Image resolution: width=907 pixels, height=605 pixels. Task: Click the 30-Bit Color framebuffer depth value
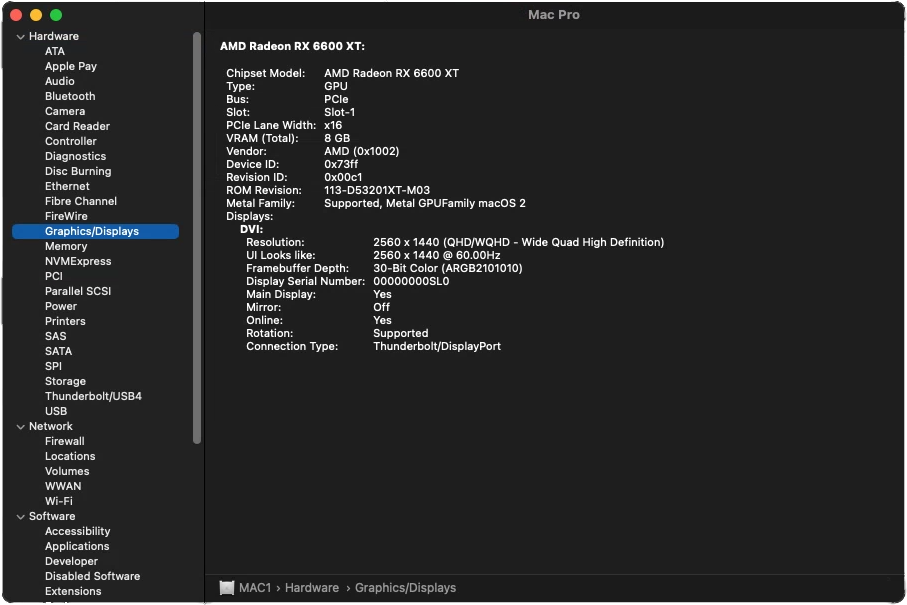[448, 269]
